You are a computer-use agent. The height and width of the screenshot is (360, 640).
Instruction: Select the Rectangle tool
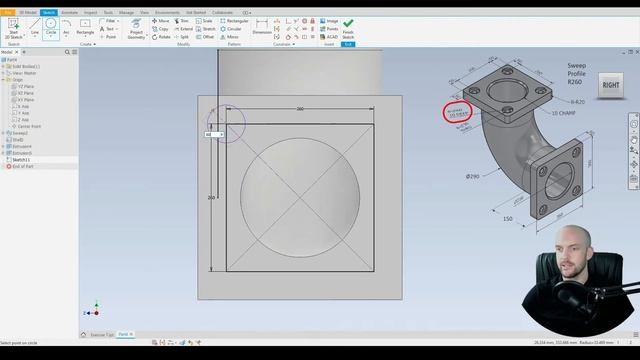[85, 27]
